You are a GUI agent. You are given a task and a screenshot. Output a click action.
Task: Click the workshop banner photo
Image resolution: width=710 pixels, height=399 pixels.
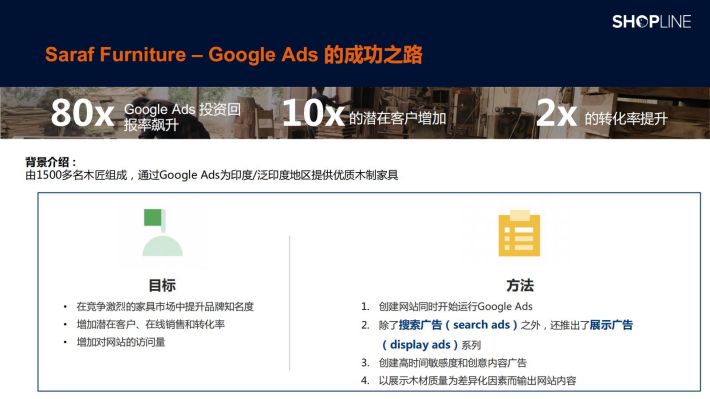point(355,113)
